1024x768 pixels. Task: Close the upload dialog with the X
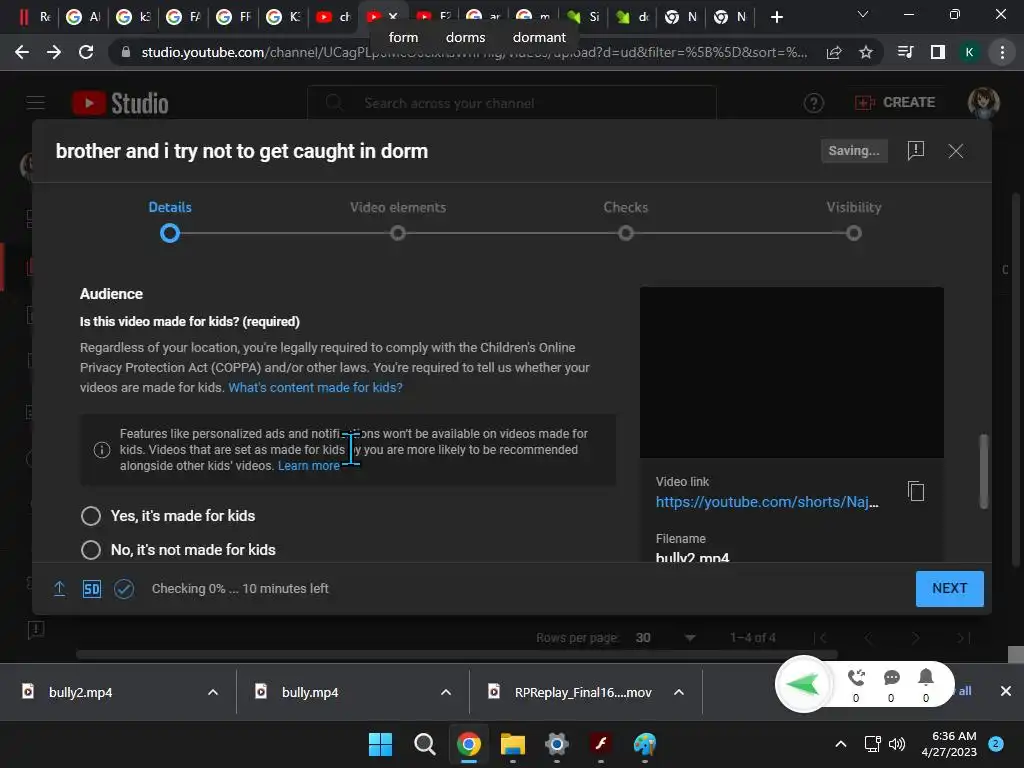tap(955, 151)
